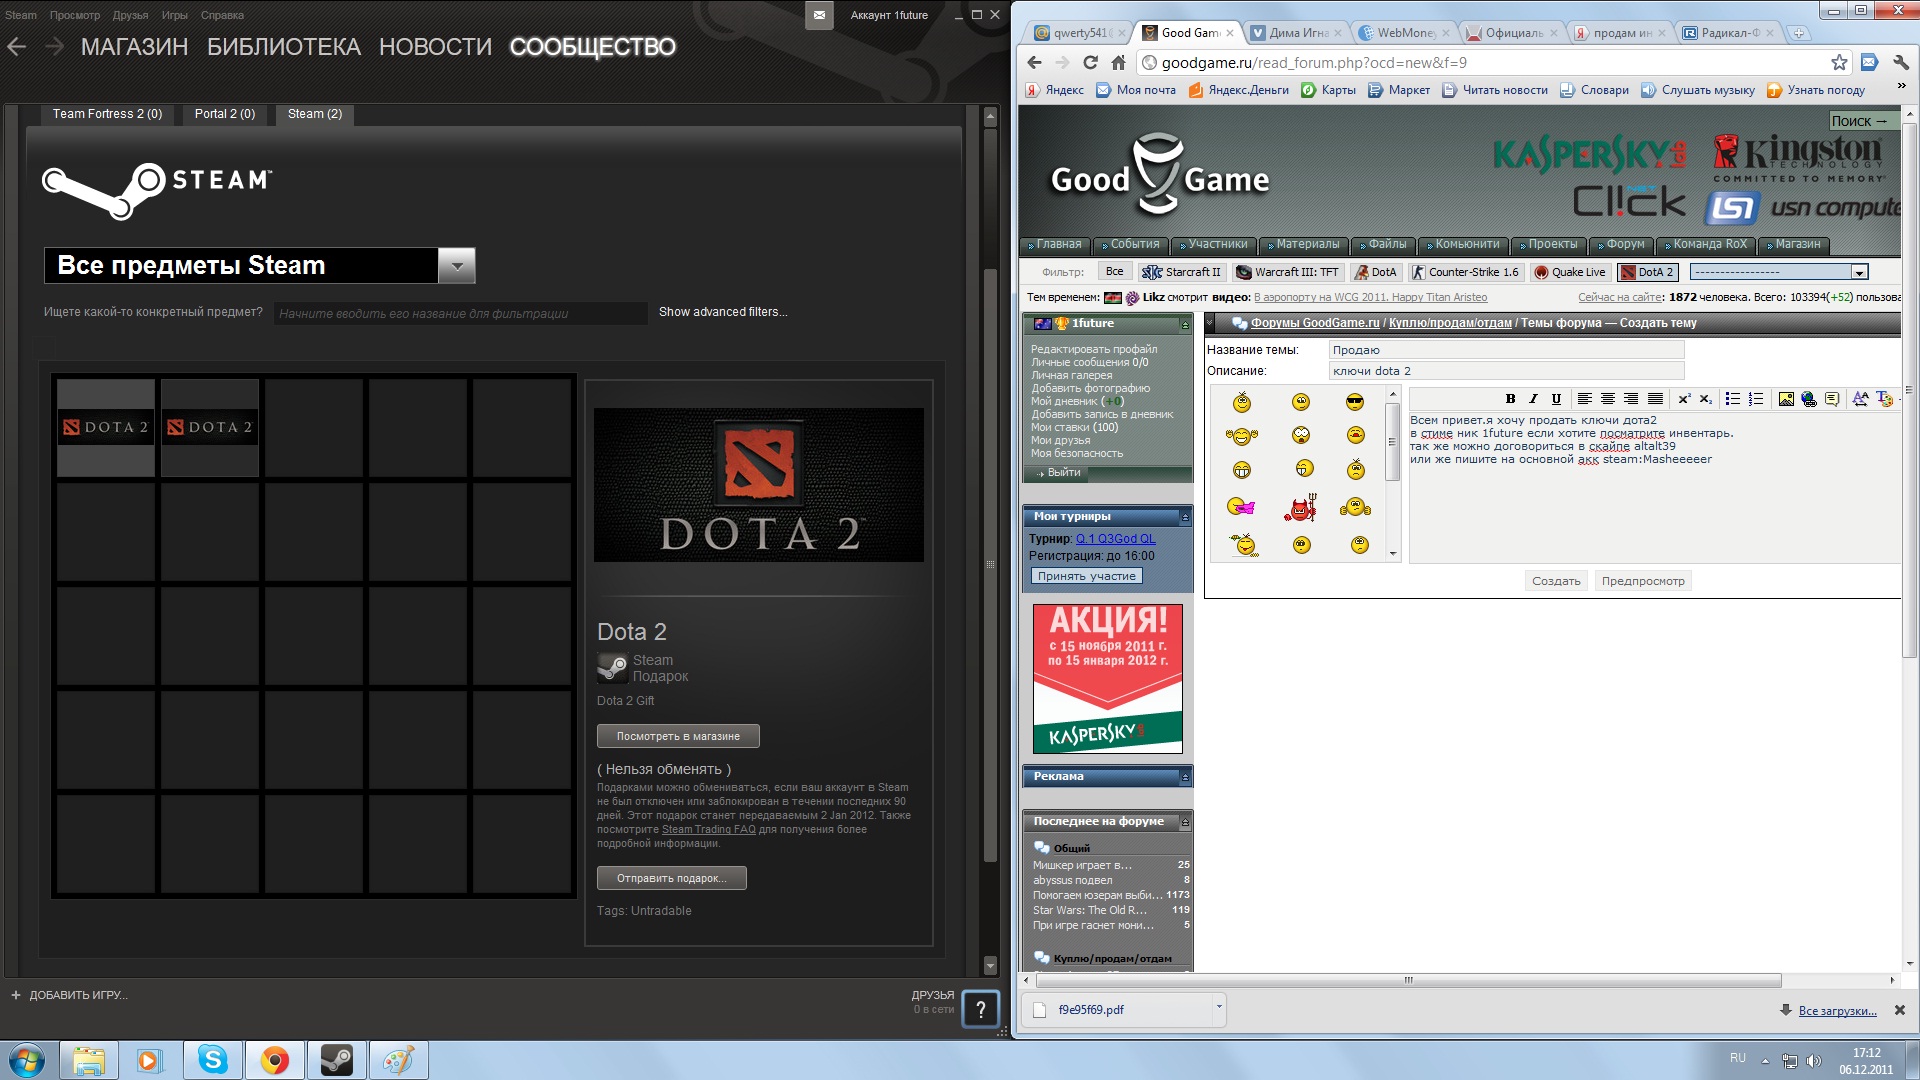Select second Dota 2 inventory item

[210, 428]
